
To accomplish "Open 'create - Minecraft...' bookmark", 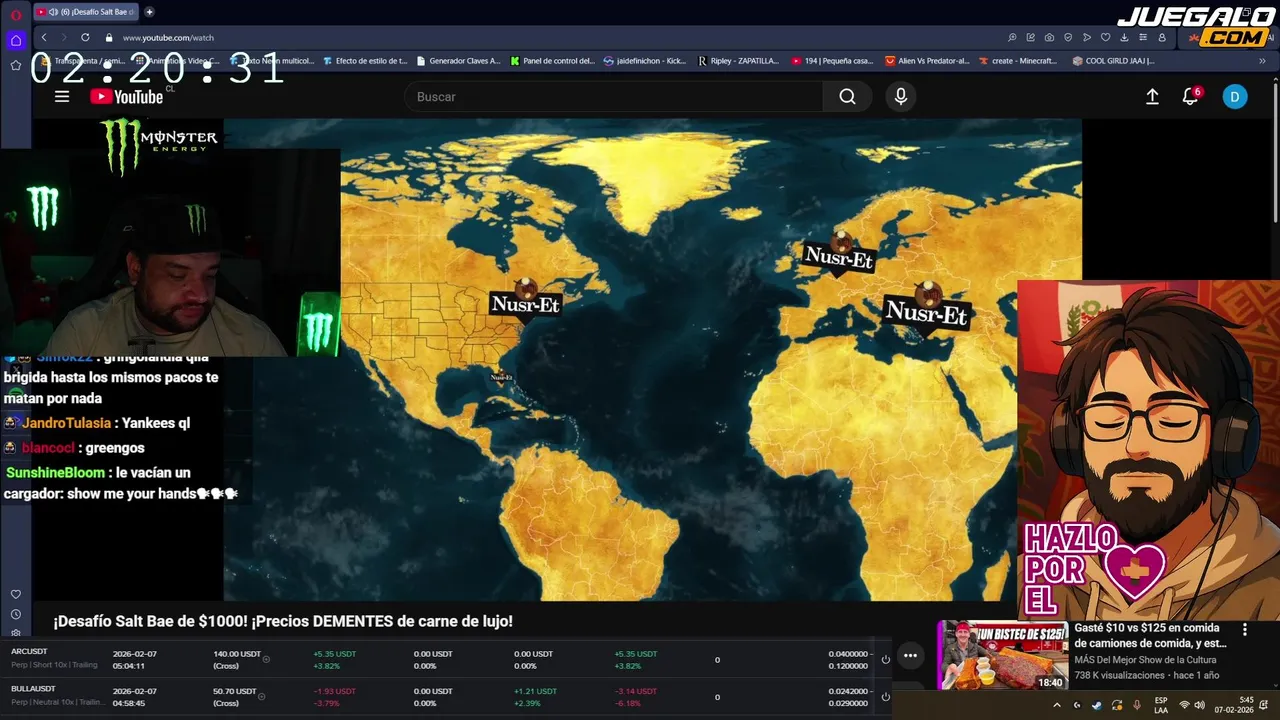I will [x=1018, y=60].
